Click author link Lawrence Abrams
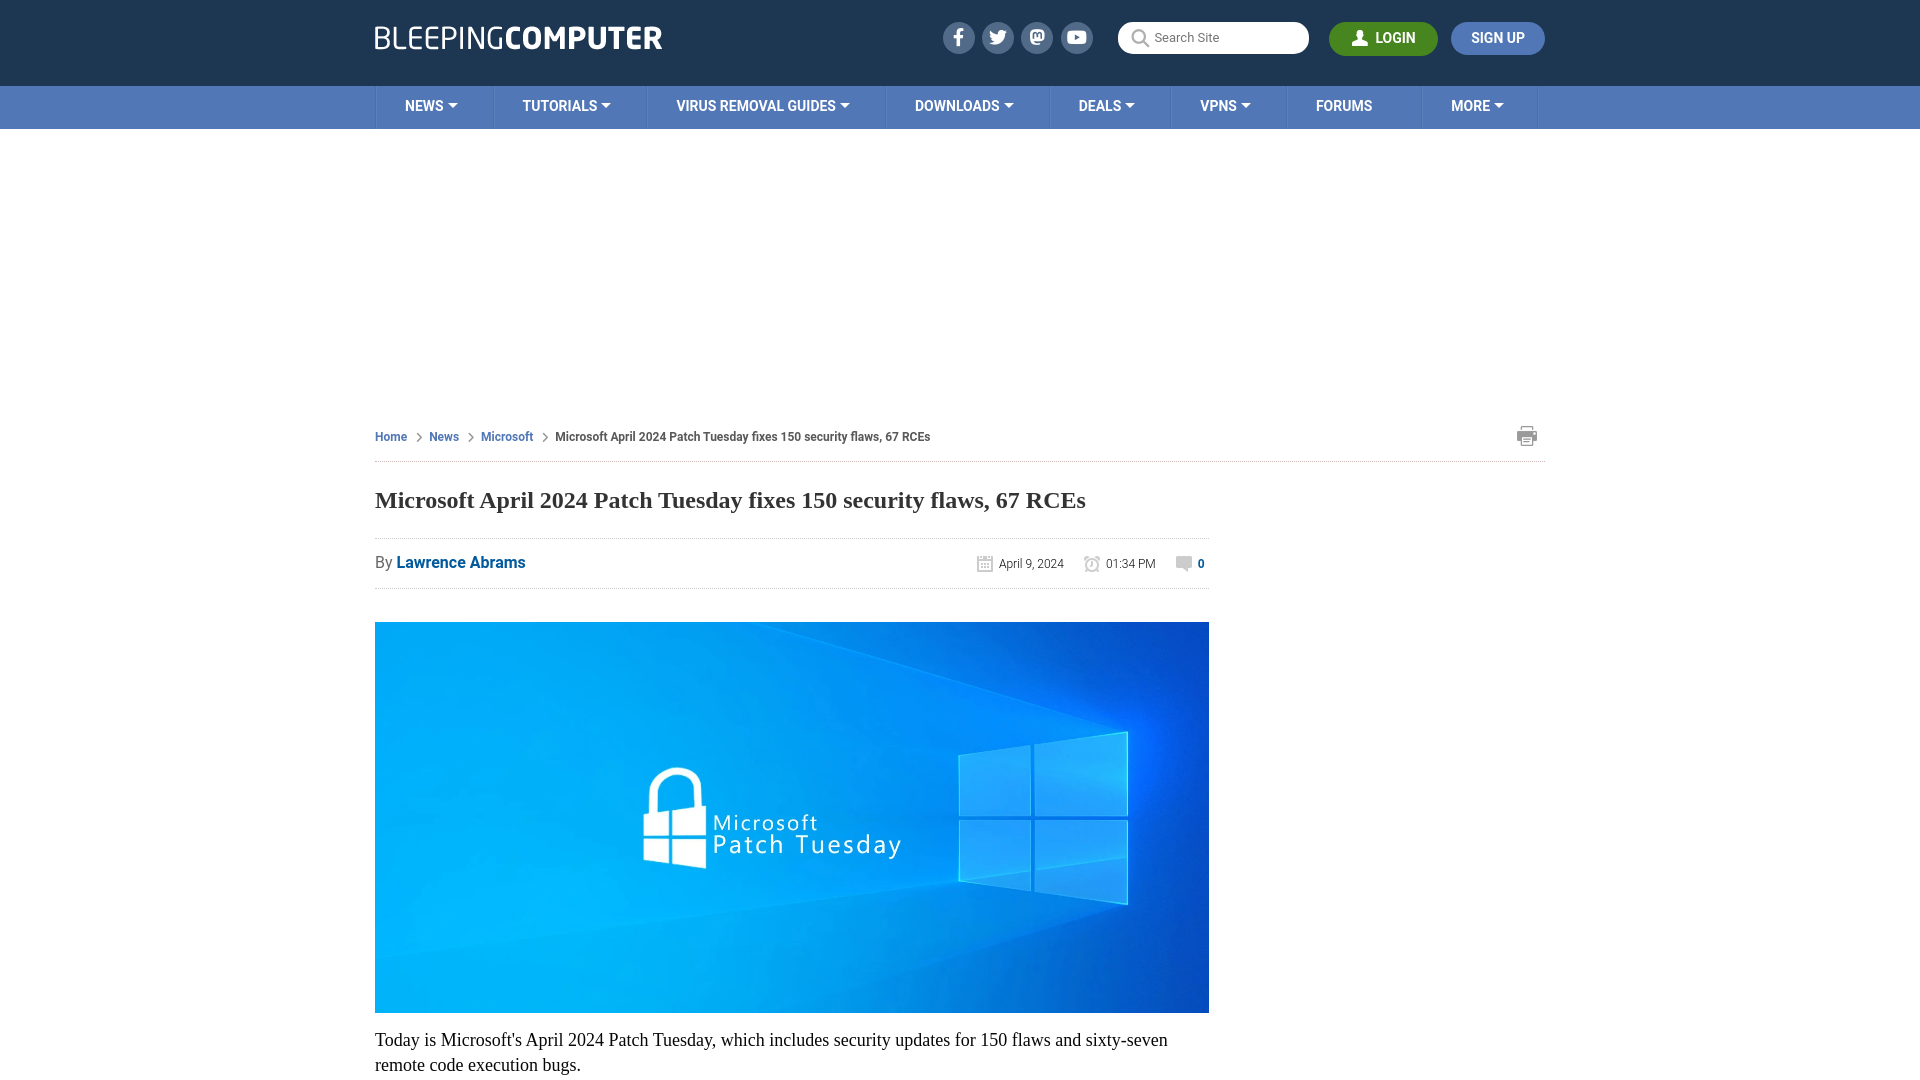Image resolution: width=1920 pixels, height=1080 pixels. point(460,562)
